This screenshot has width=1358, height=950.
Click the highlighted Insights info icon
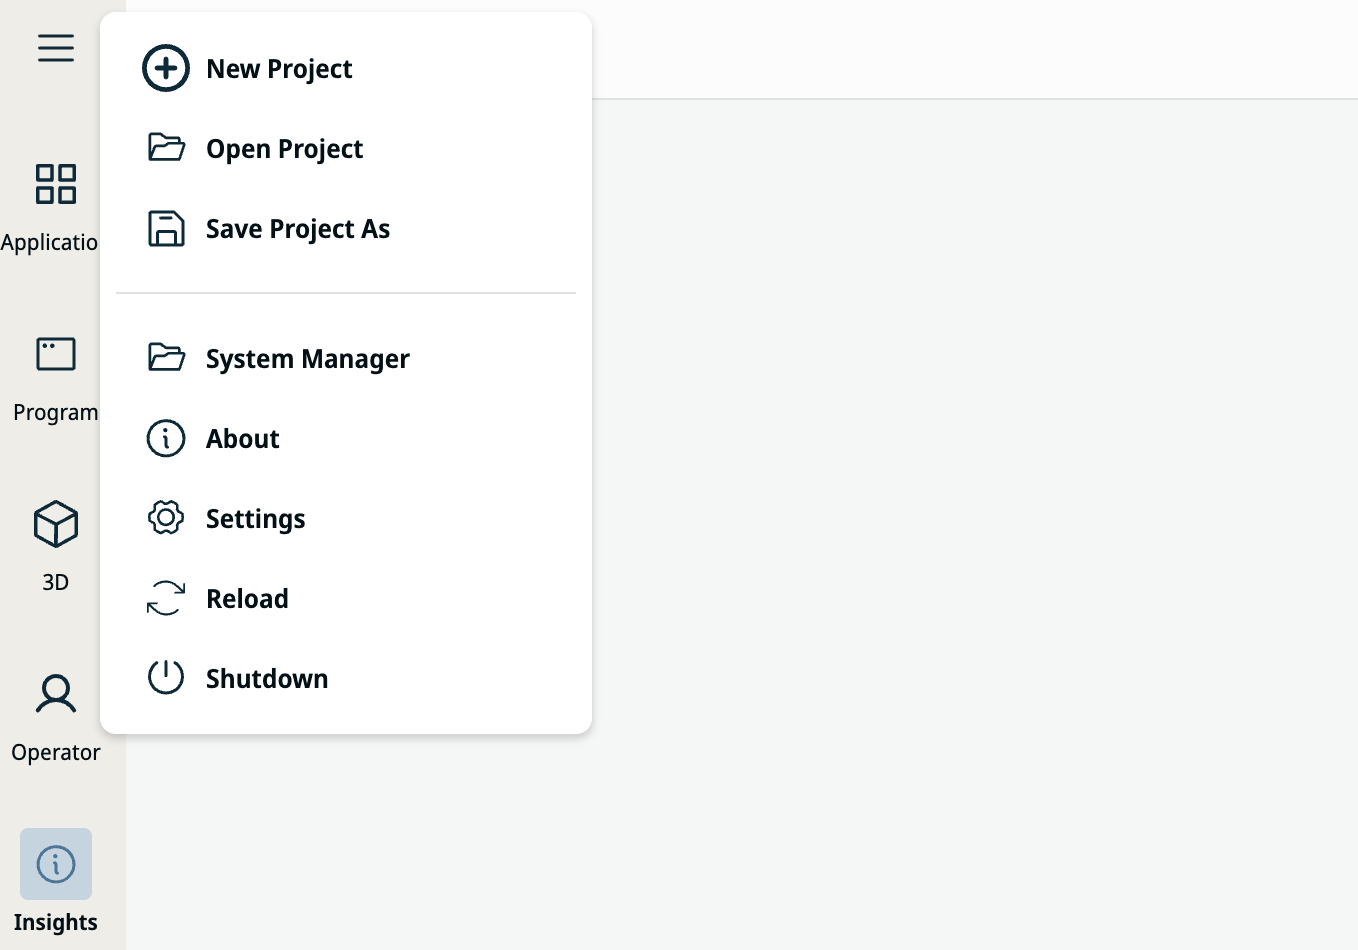(x=56, y=864)
